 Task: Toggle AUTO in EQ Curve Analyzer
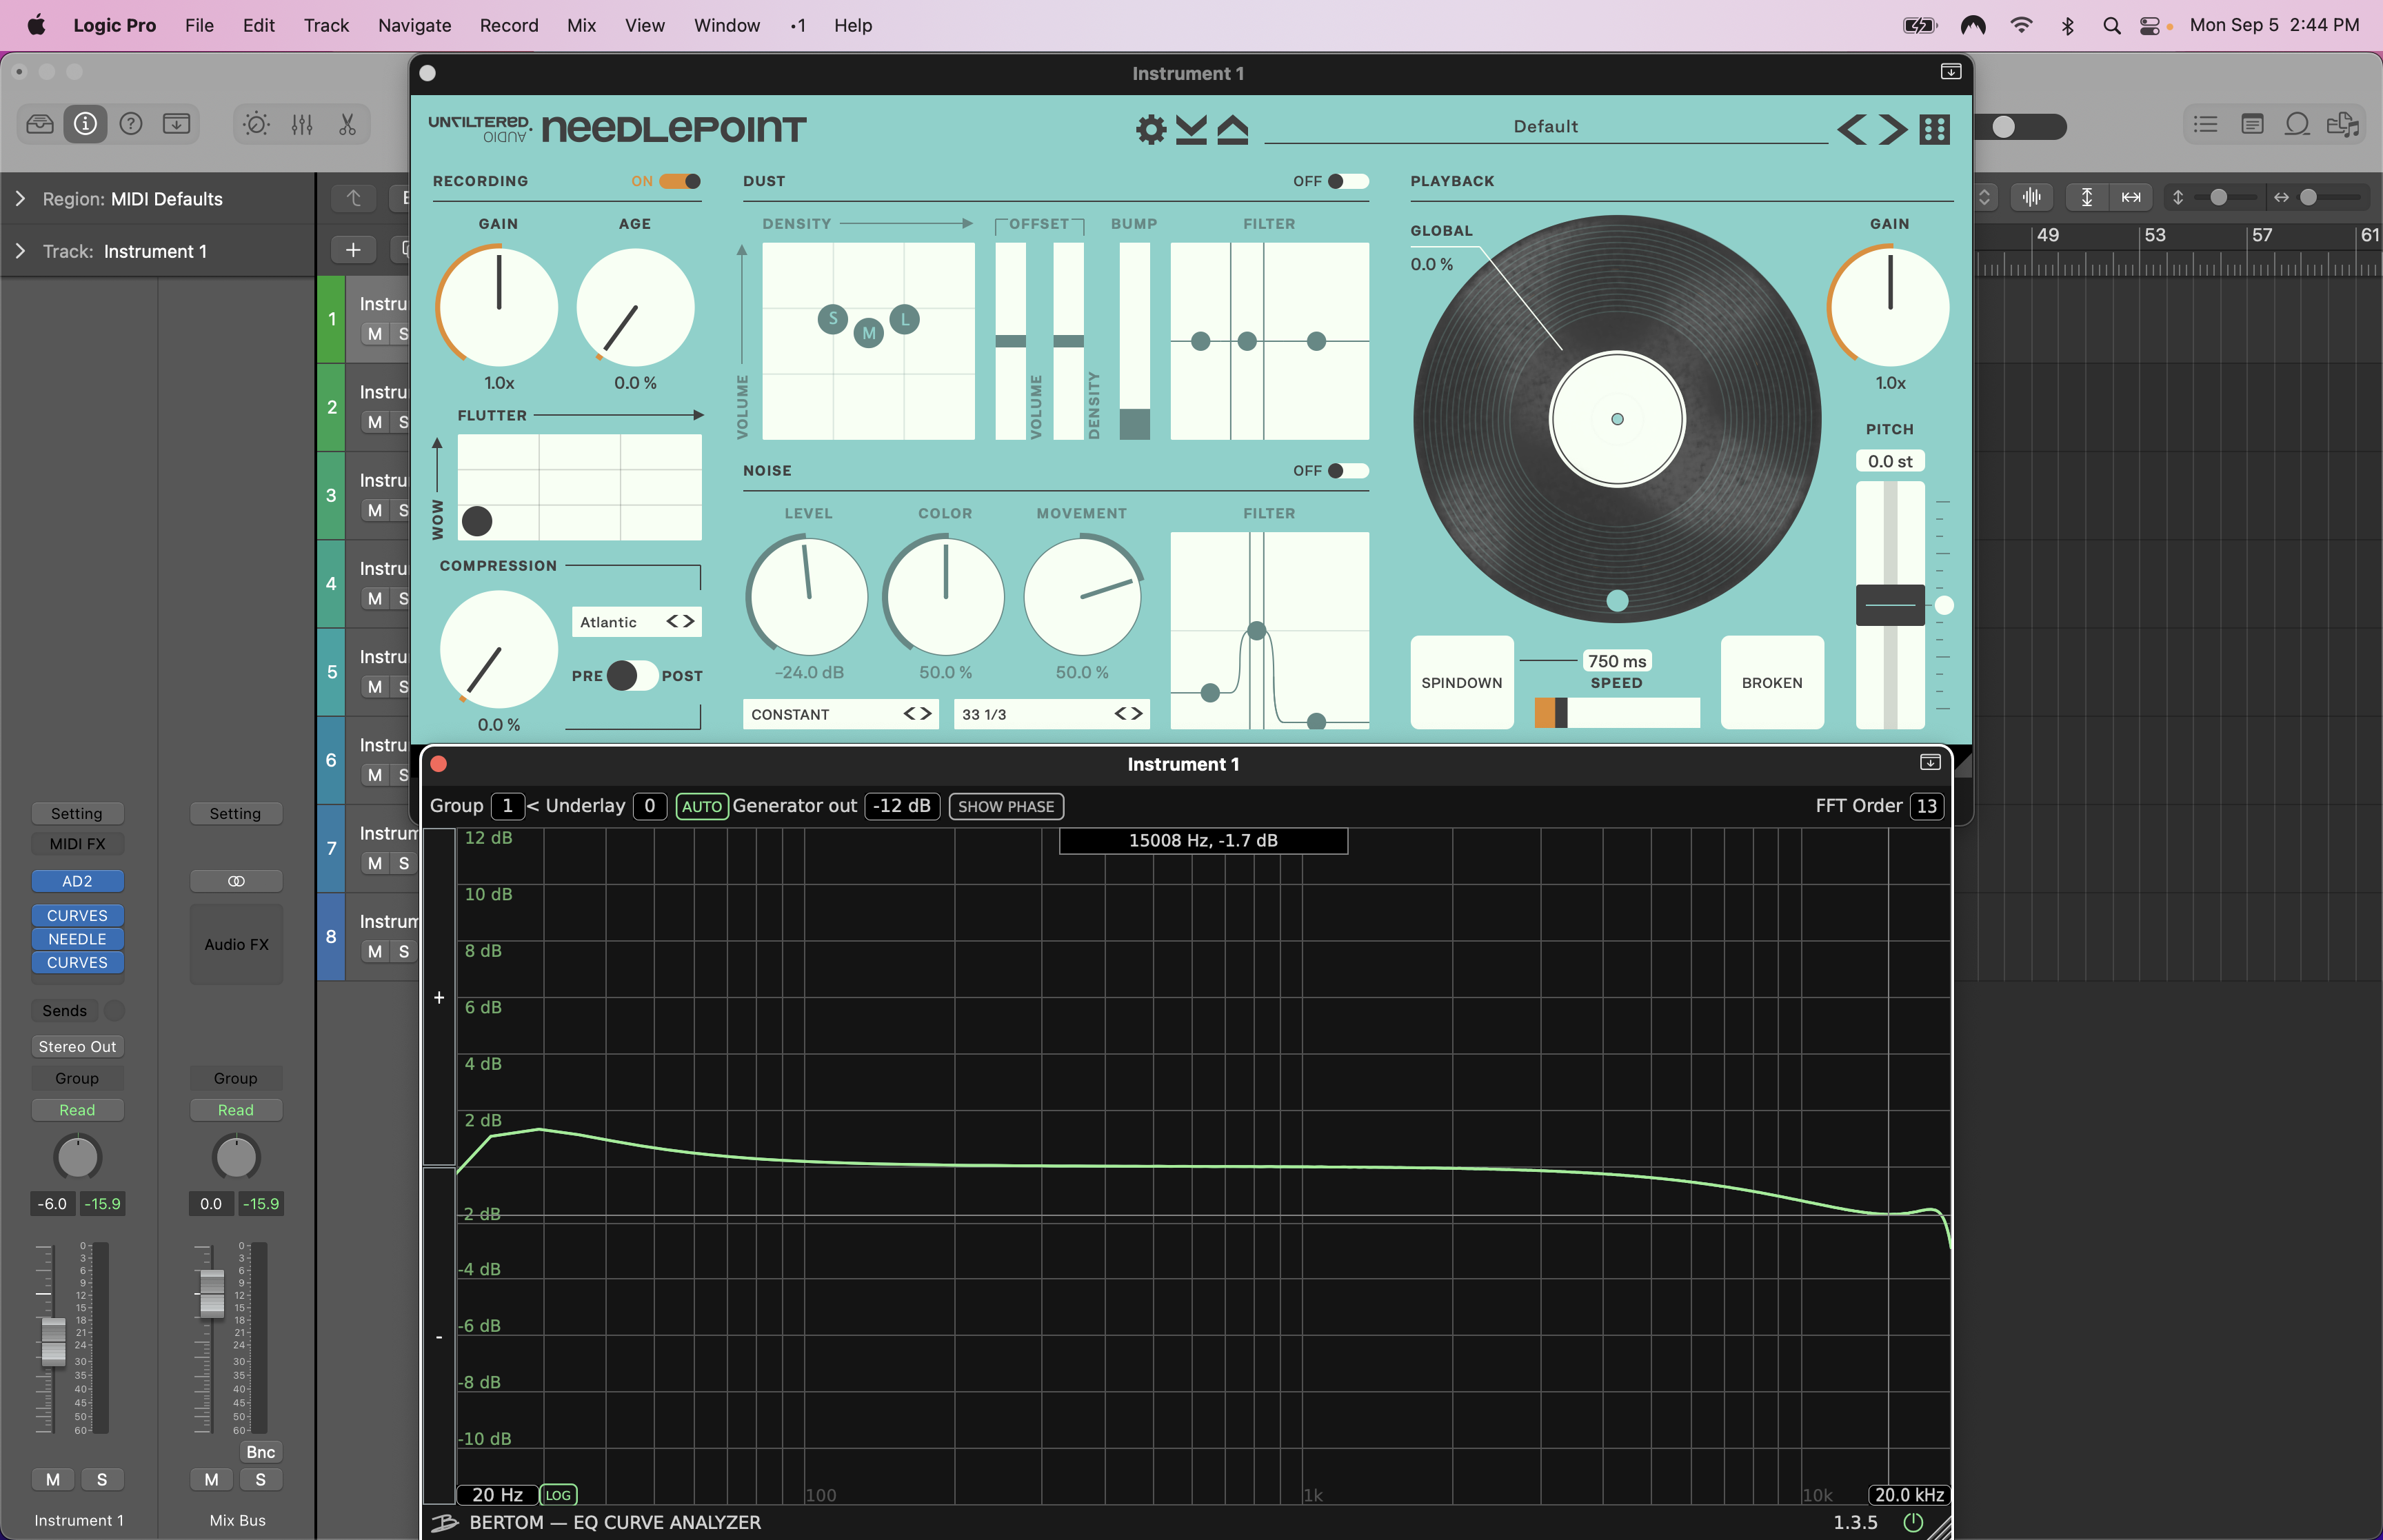[701, 807]
